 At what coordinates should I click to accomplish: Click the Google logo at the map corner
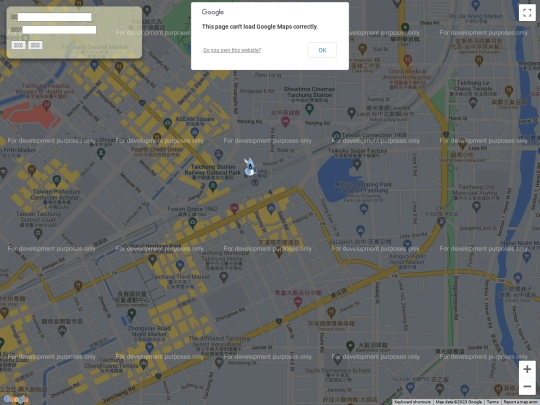point(16,399)
